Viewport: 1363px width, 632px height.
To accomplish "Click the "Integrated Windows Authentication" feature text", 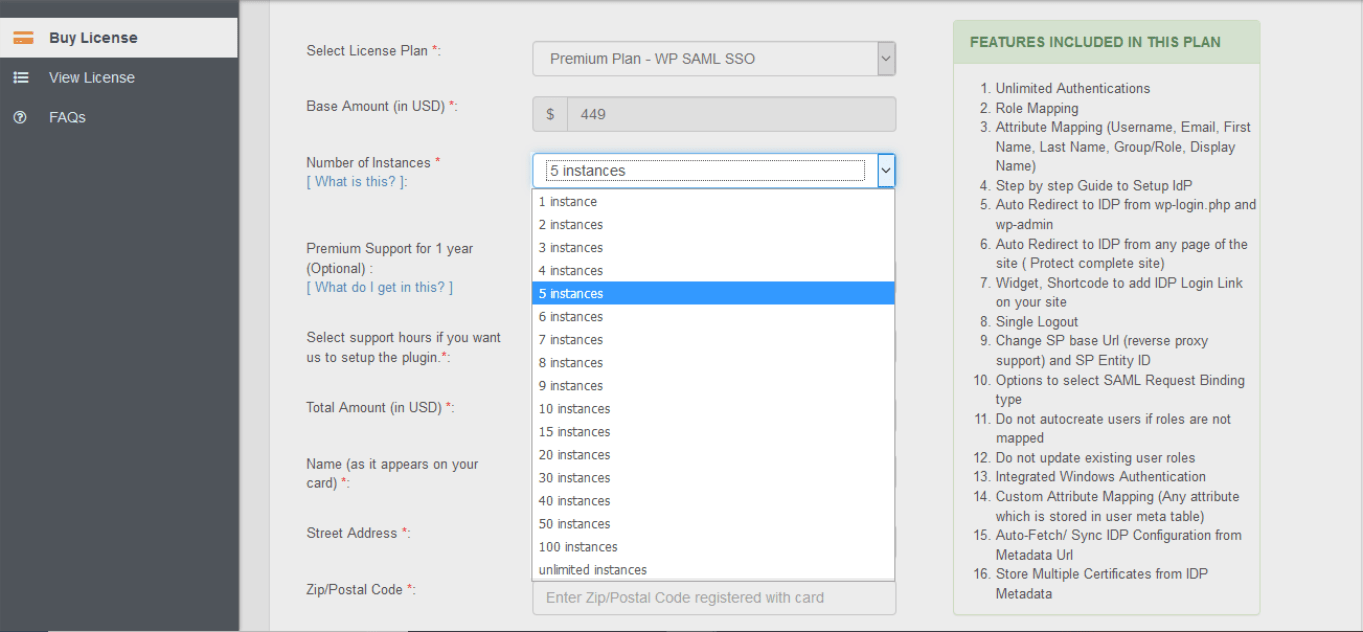I will tap(1101, 477).
